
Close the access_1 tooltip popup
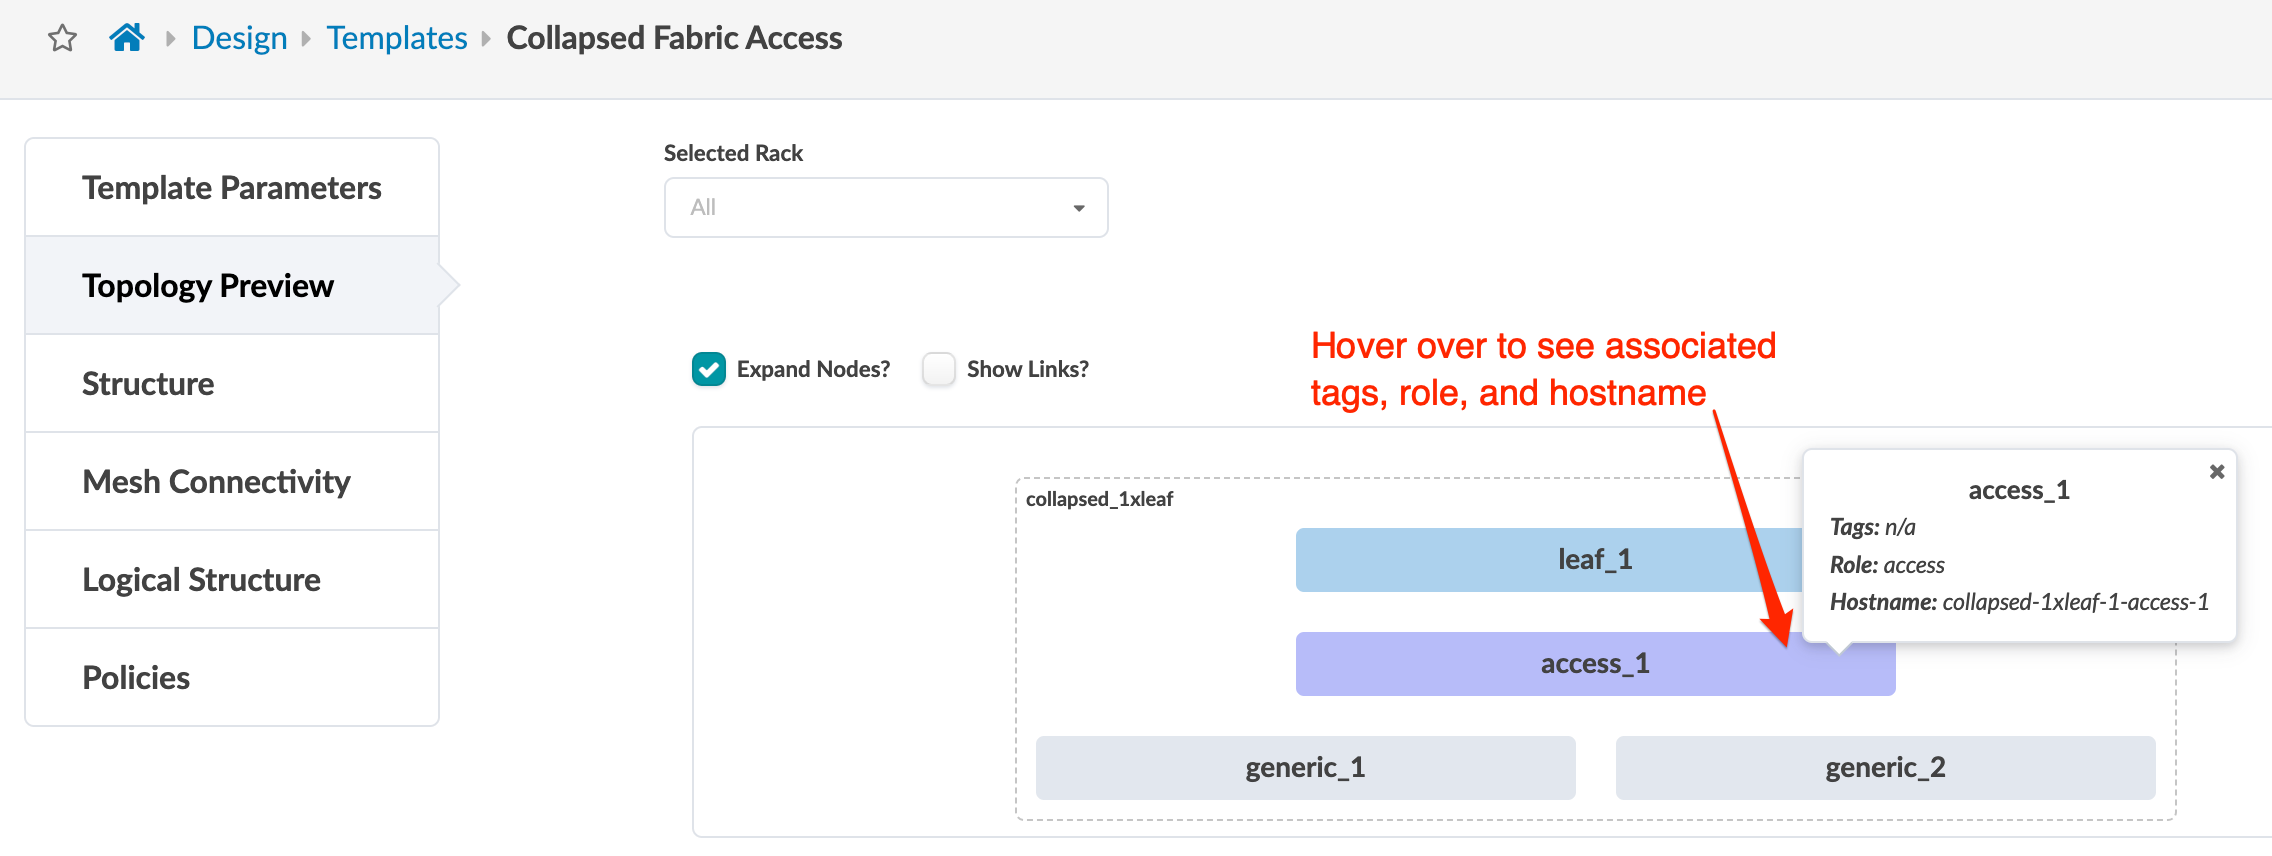pyautogui.click(x=2217, y=472)
